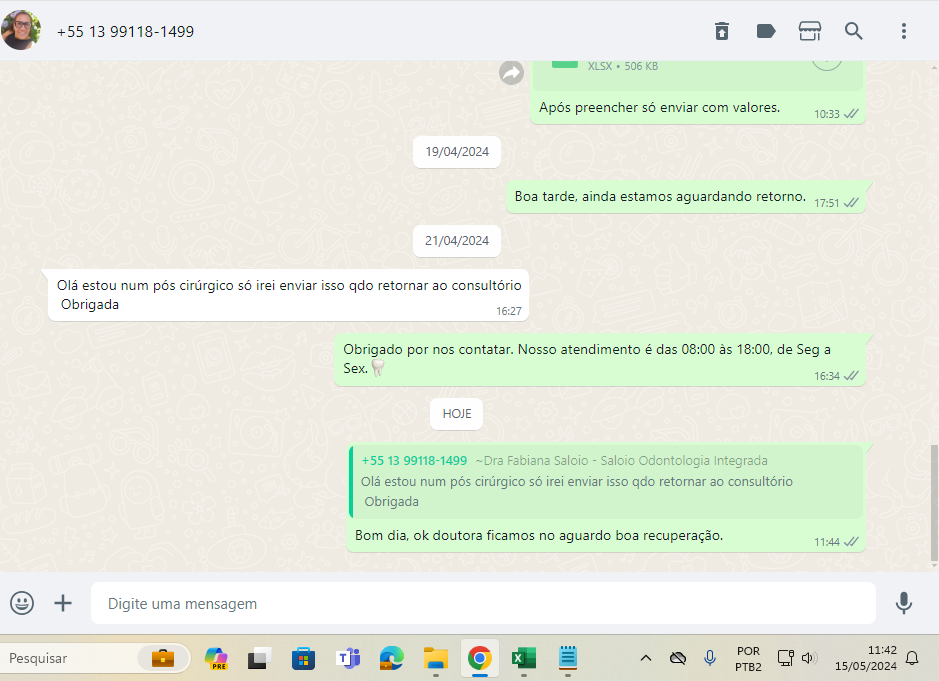Open Notepad from taskbar
This screenshot has width=939, height=681.
pyautogui.click(x=568, y=658)
